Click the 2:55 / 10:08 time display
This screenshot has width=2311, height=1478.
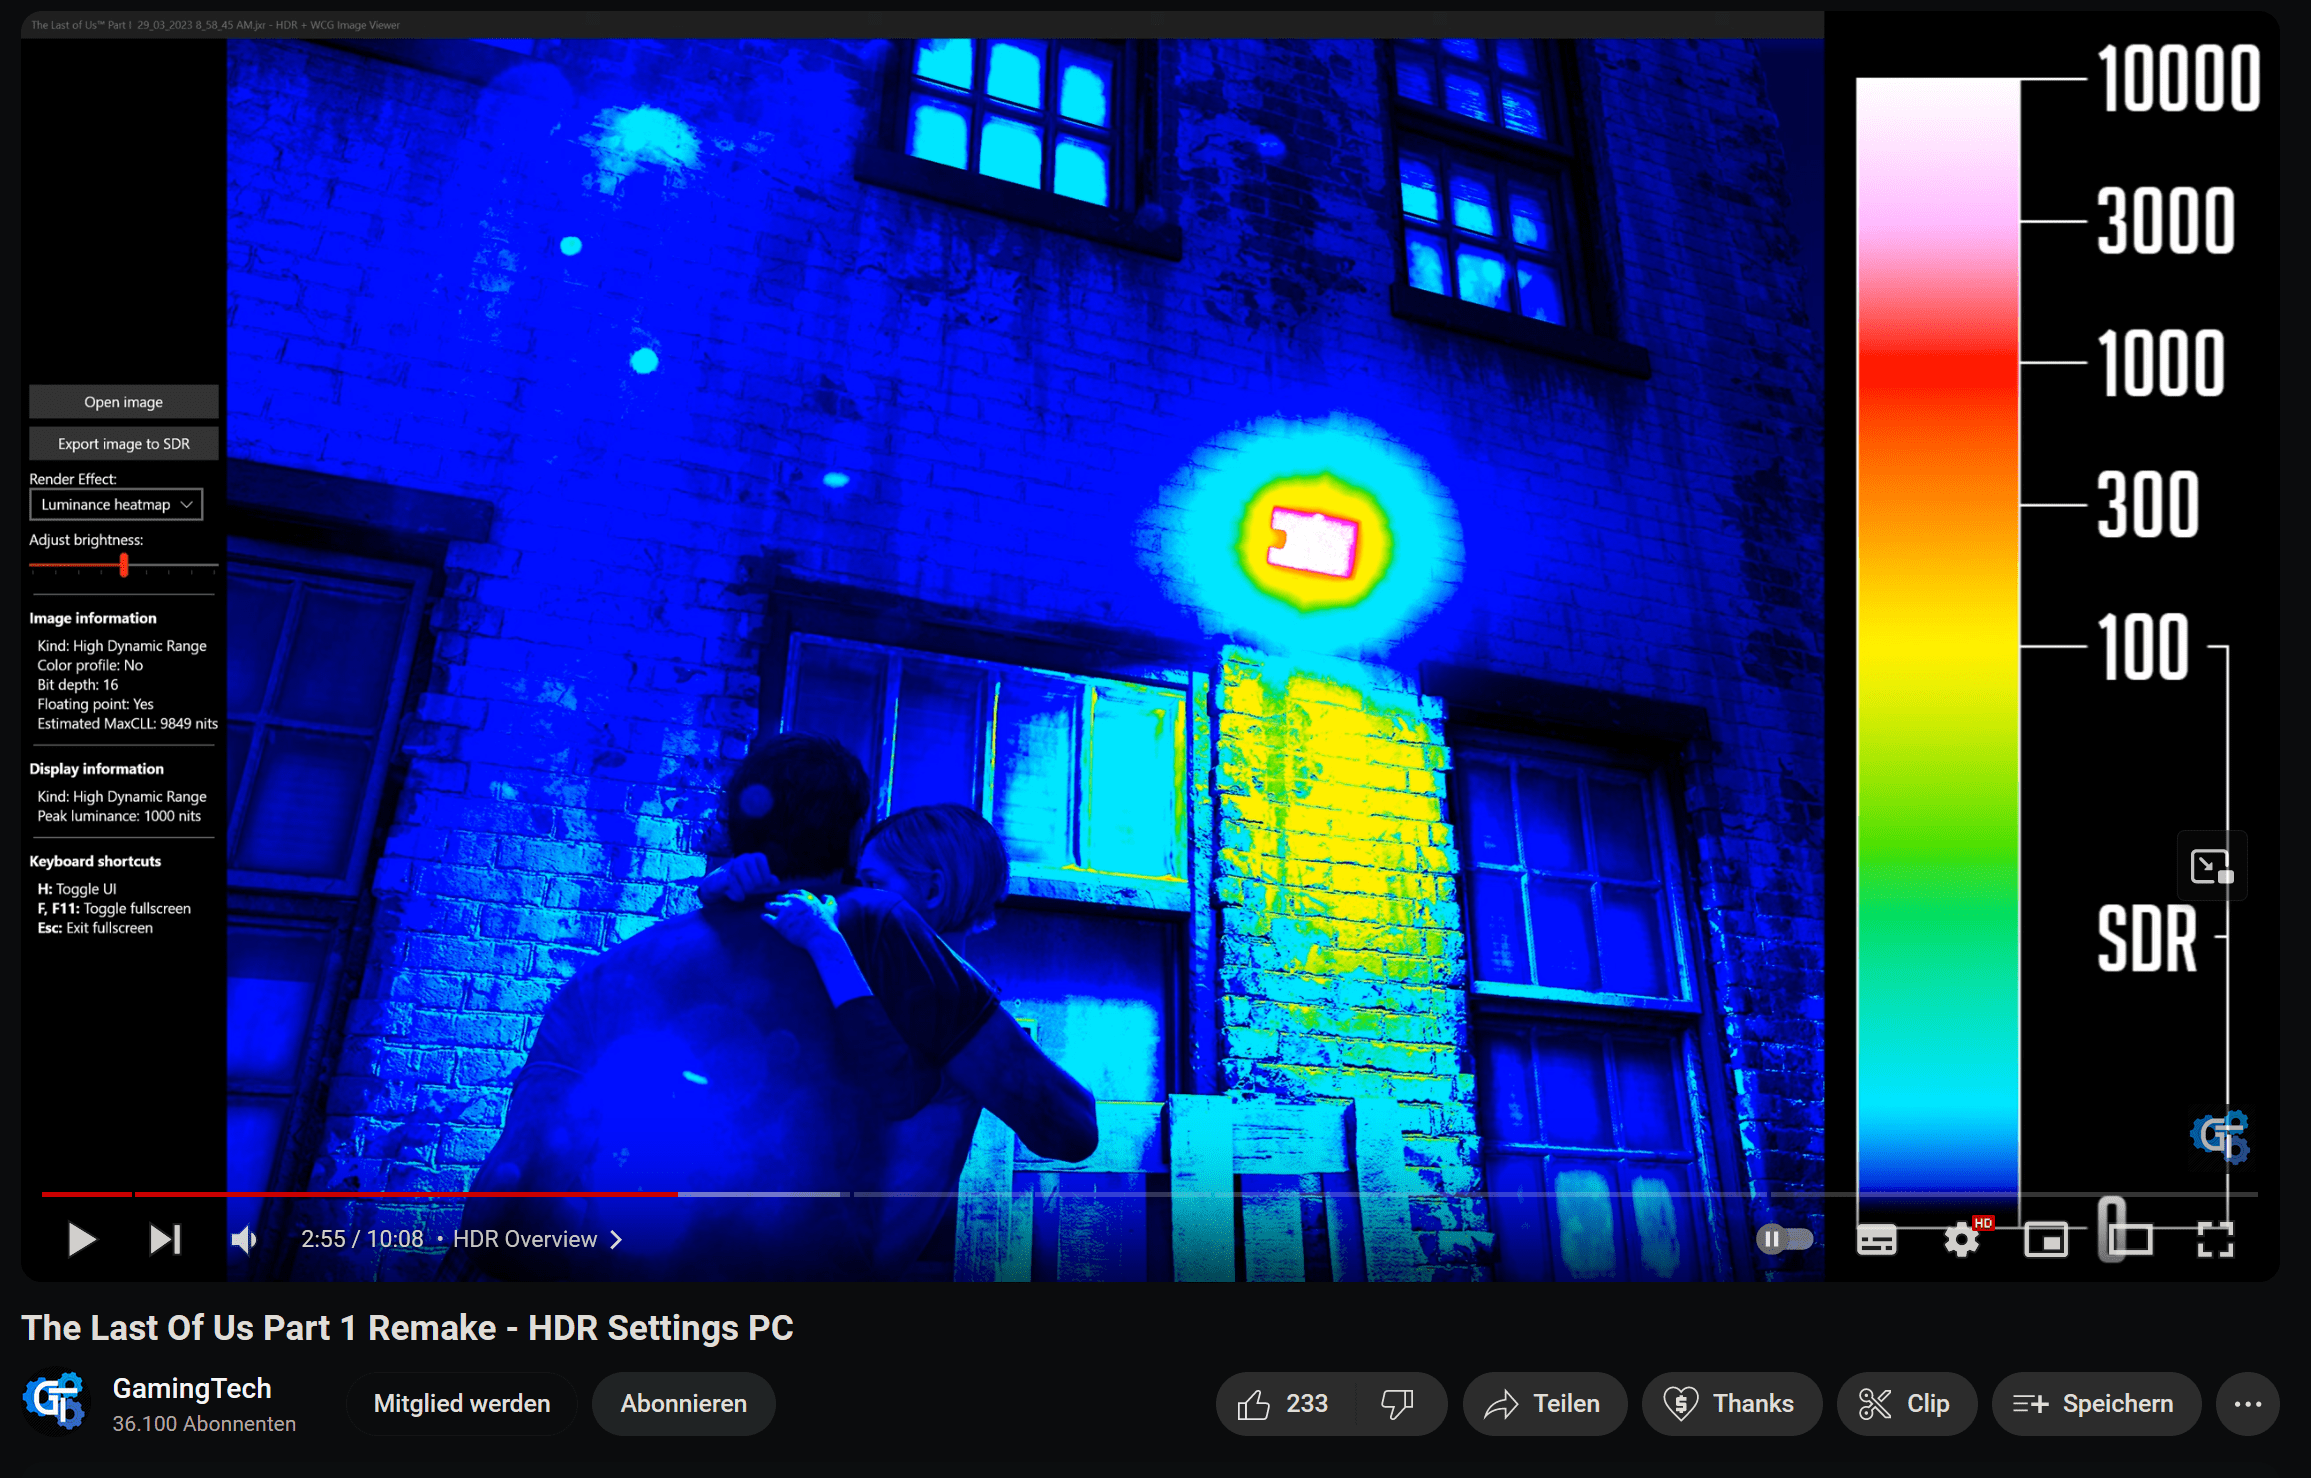[x=362, y=1239]
